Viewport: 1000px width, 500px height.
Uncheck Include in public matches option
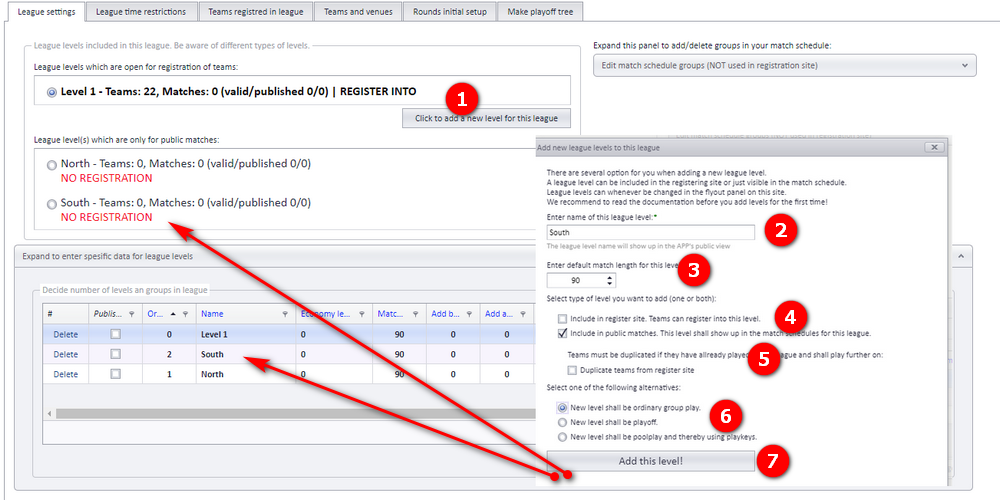tap(562, 333)
